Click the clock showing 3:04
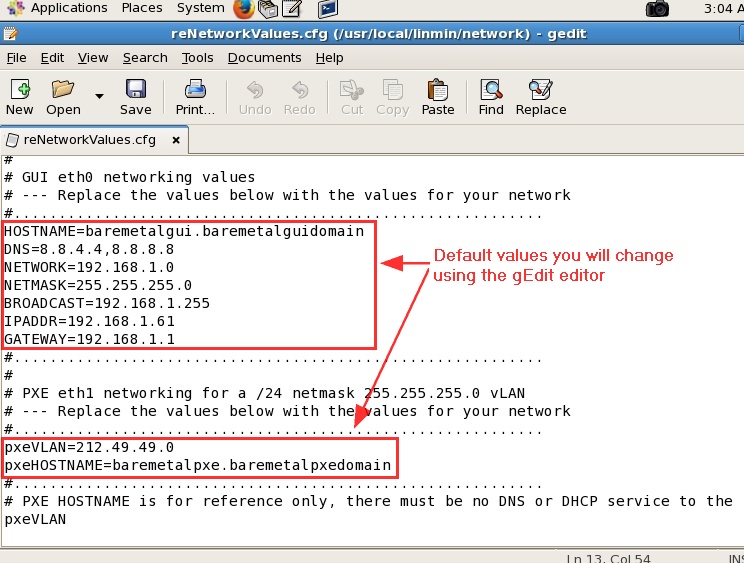 723,9
